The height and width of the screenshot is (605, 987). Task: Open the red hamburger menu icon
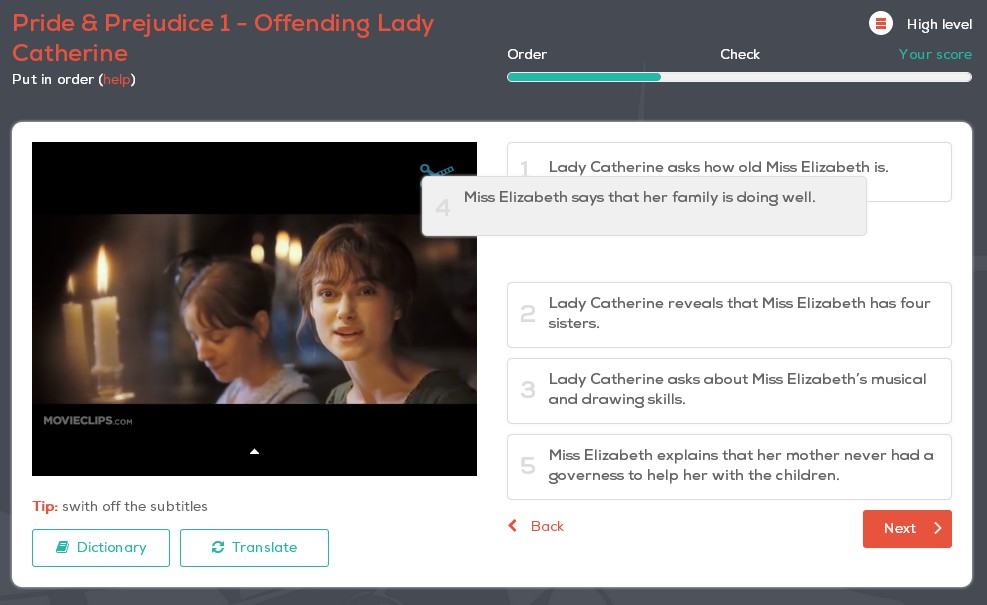[881, 24]
